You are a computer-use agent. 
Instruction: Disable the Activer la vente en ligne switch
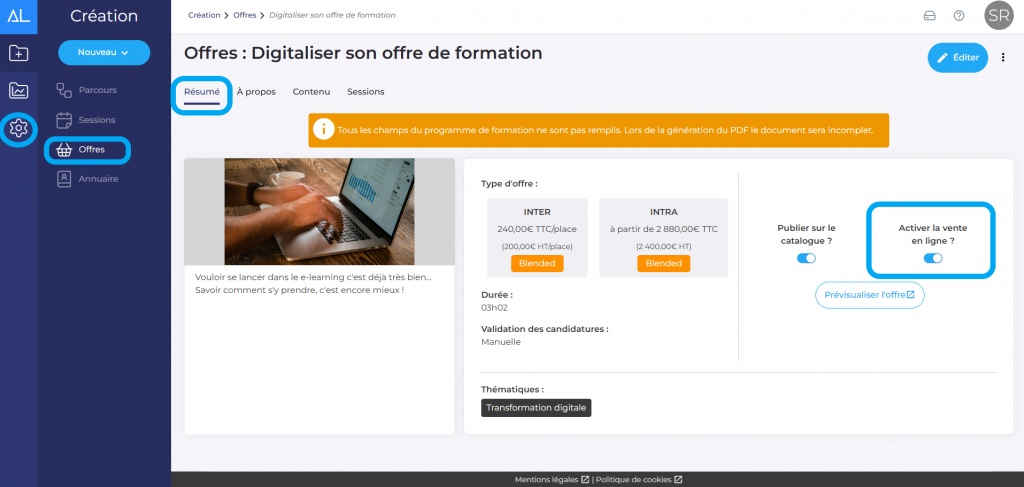[933, 258]
